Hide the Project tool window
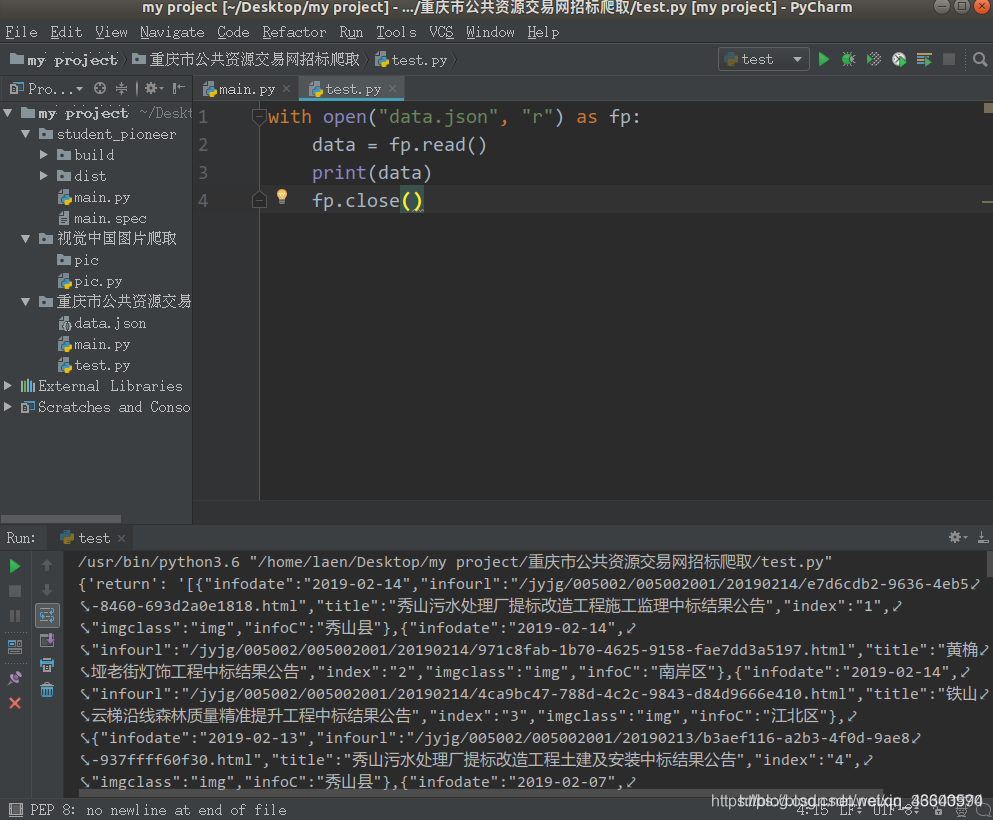Viewport: 993px width, 820px height. (179, 88)
